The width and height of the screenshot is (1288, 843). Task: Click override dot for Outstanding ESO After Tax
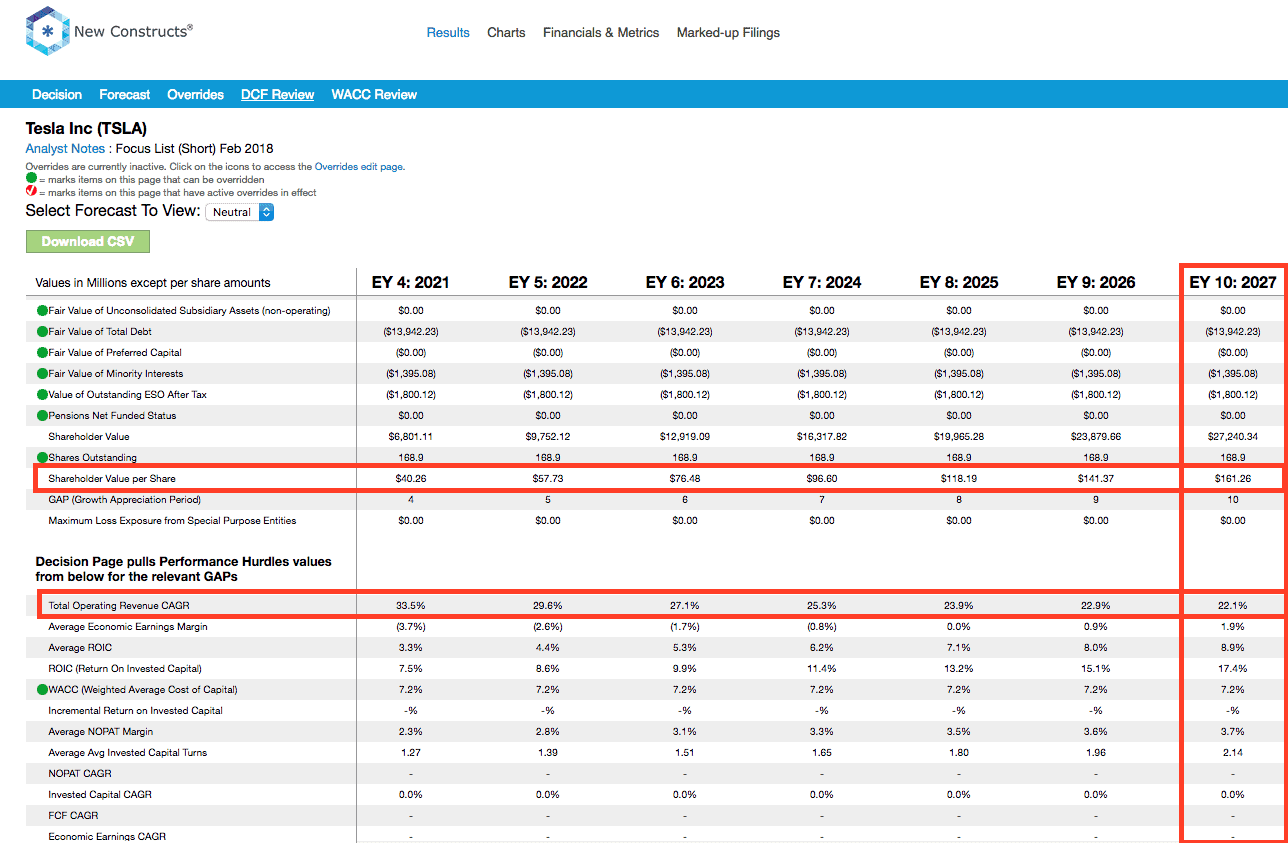[x=42, y=394]
